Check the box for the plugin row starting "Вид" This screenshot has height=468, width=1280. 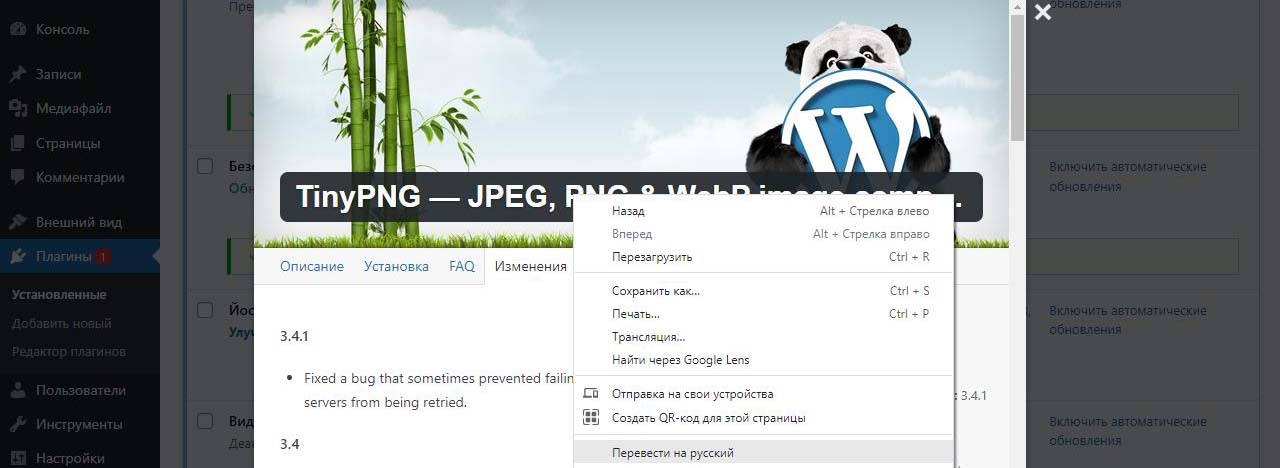205,421
